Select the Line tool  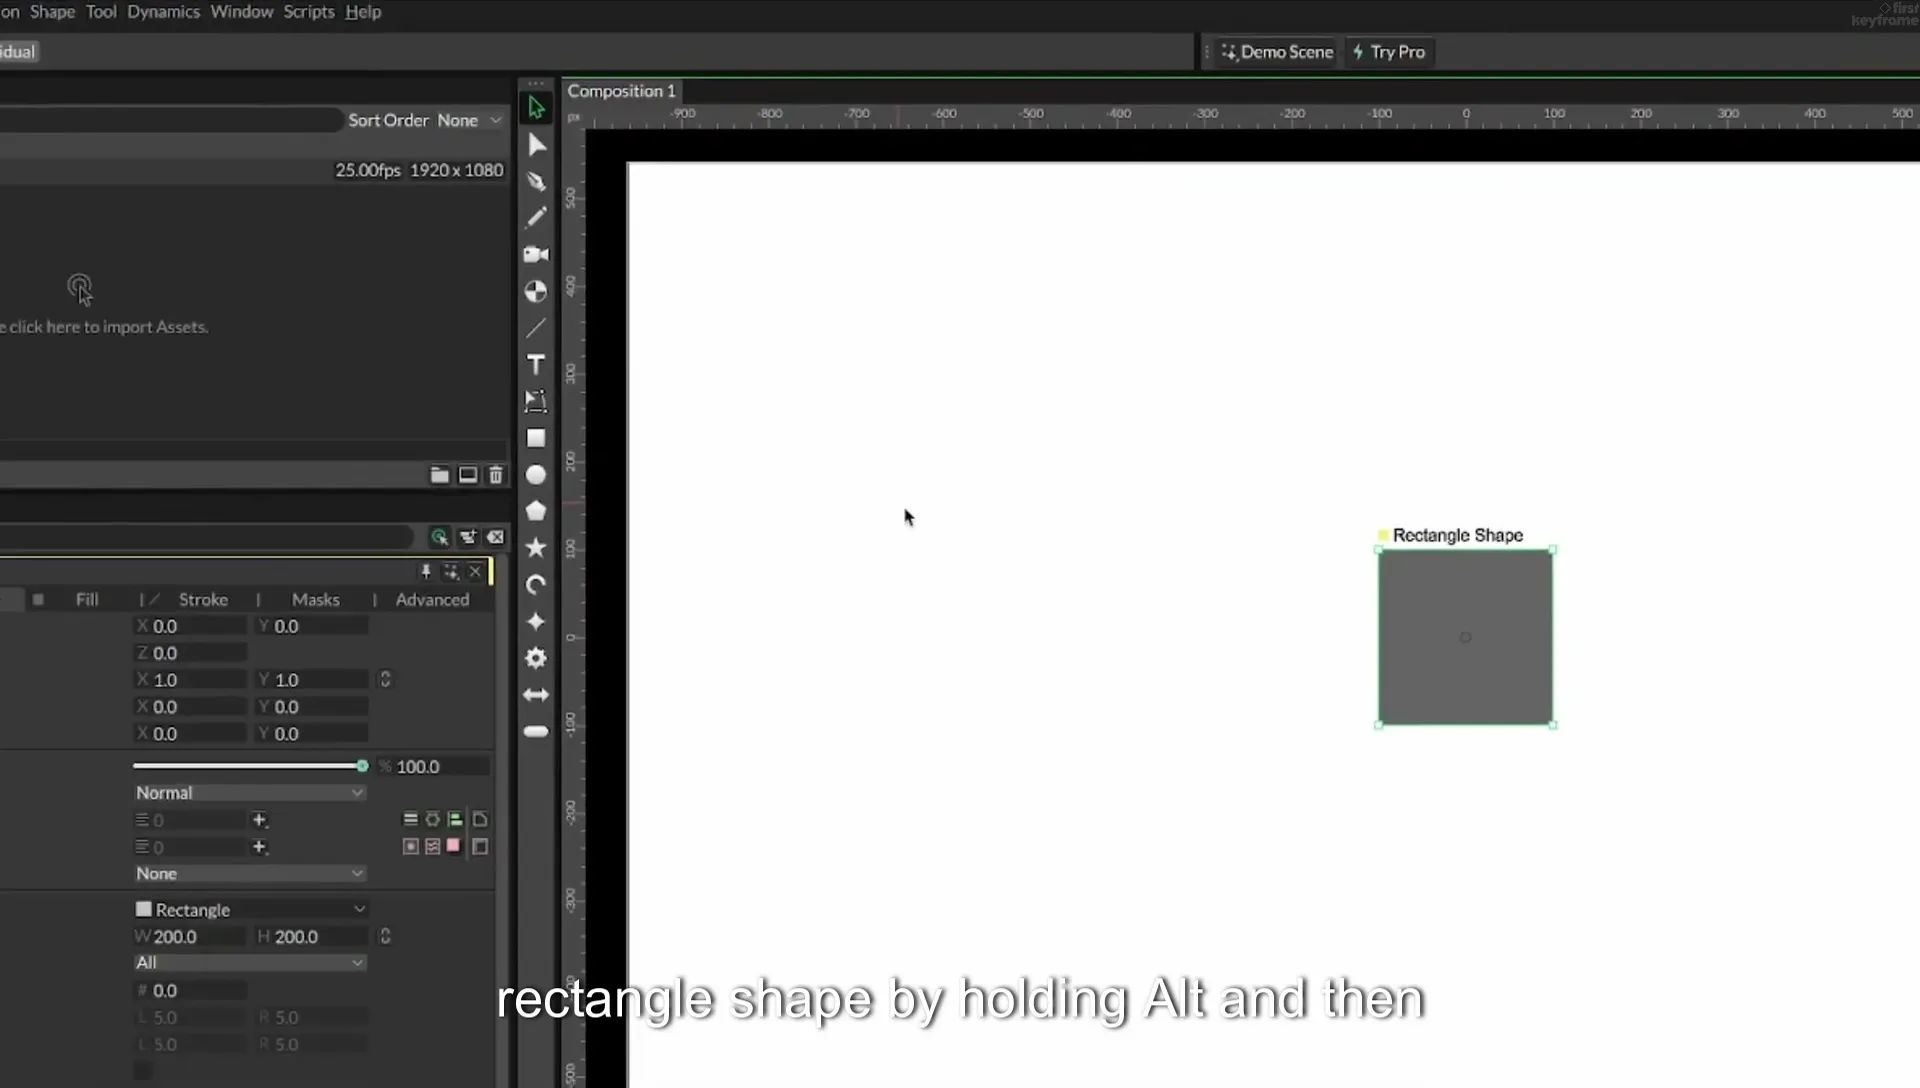[536, 328]
